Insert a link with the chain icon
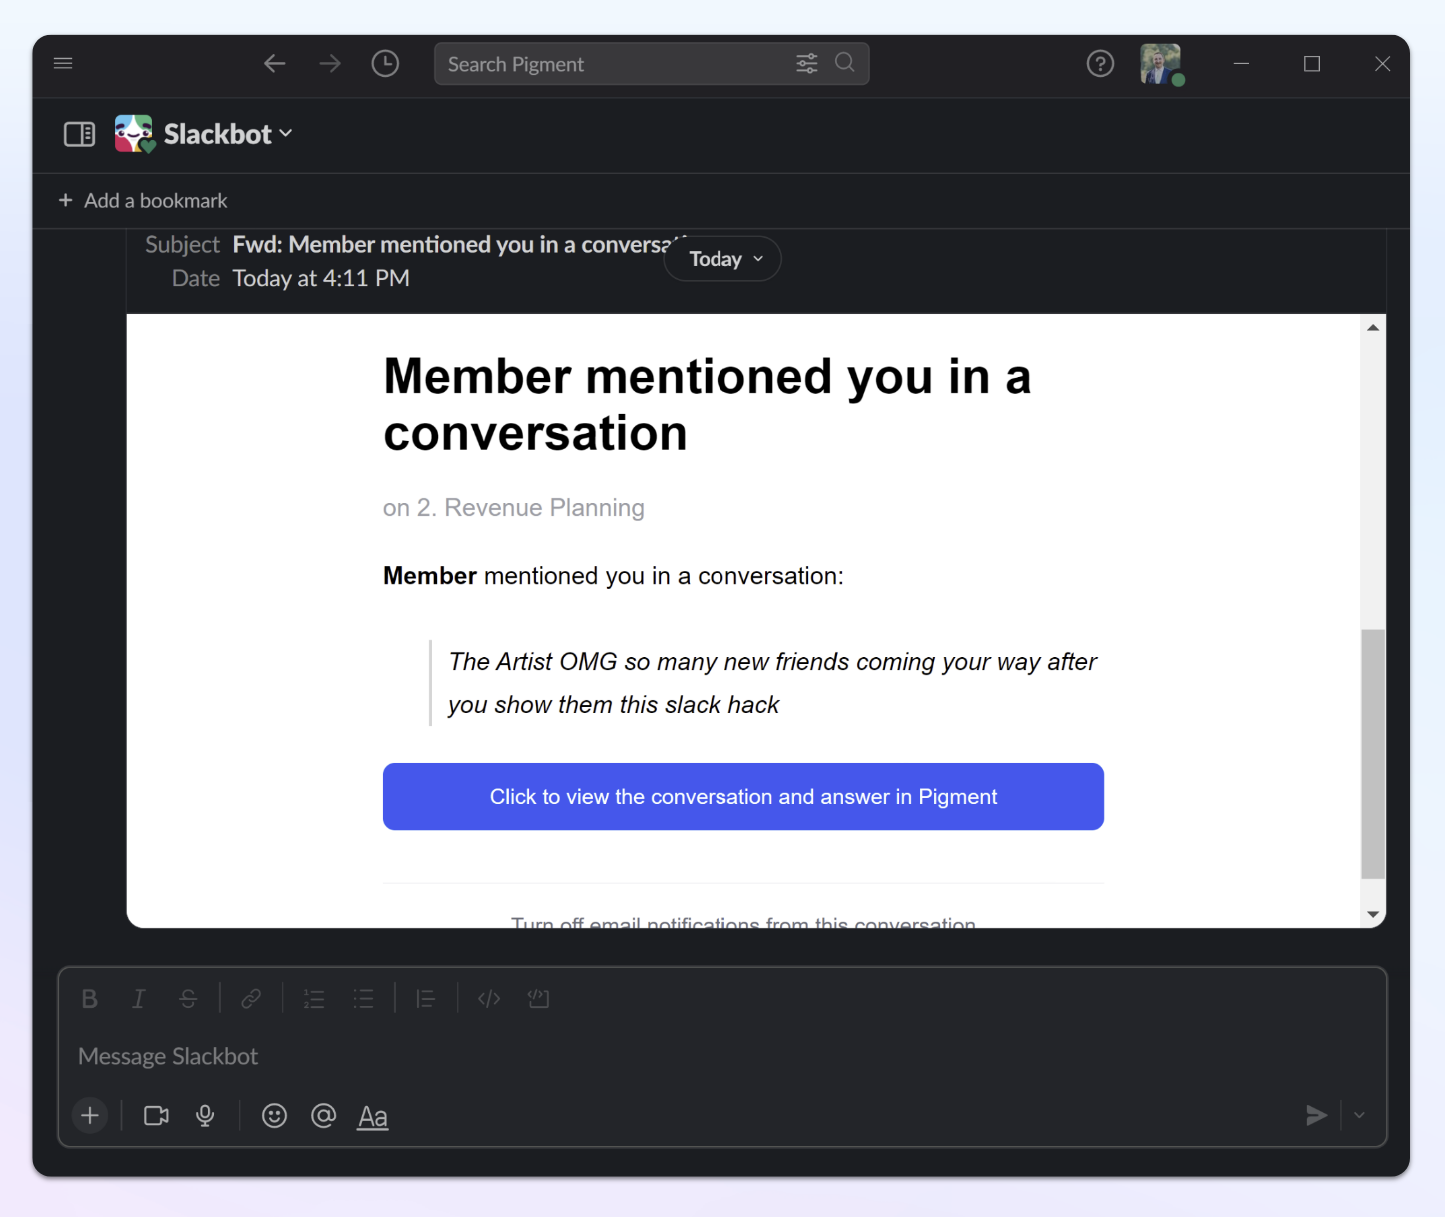The height and width of the screenshot is (1217, 1445). 251,999
